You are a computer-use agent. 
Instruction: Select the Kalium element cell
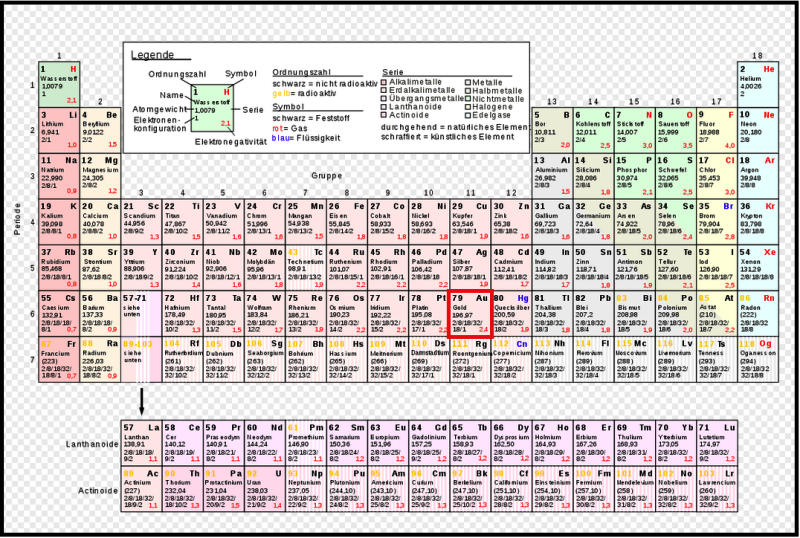point(59,222)
